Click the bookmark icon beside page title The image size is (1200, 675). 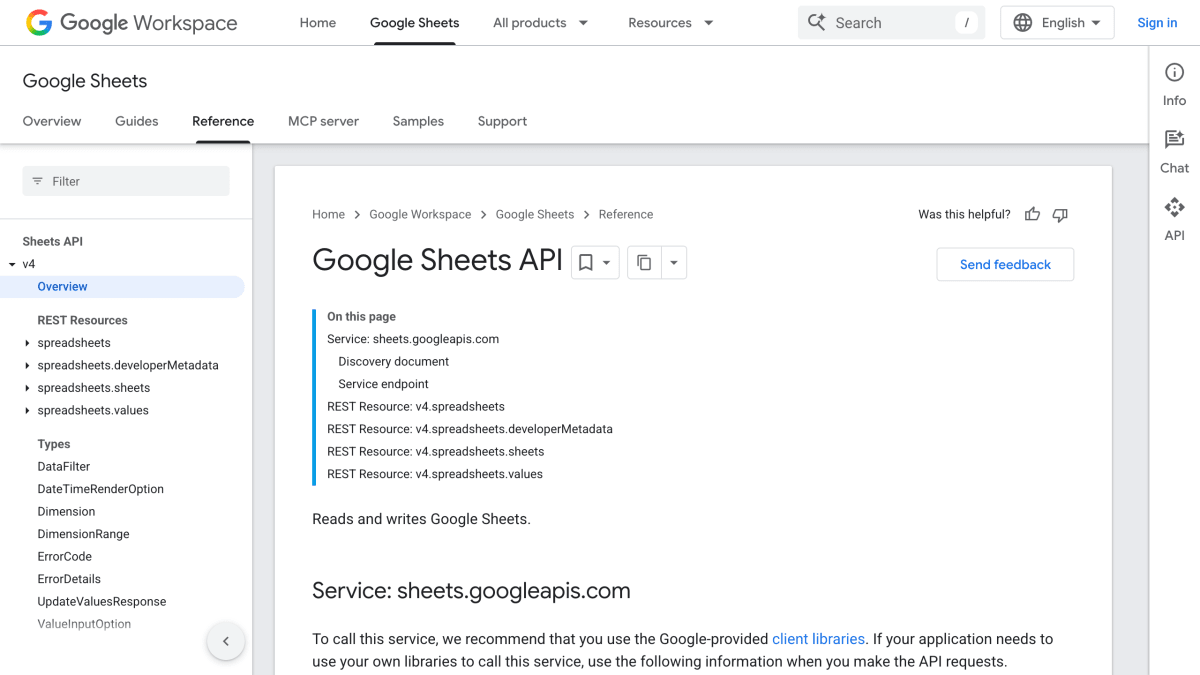[x=586, y=262]
